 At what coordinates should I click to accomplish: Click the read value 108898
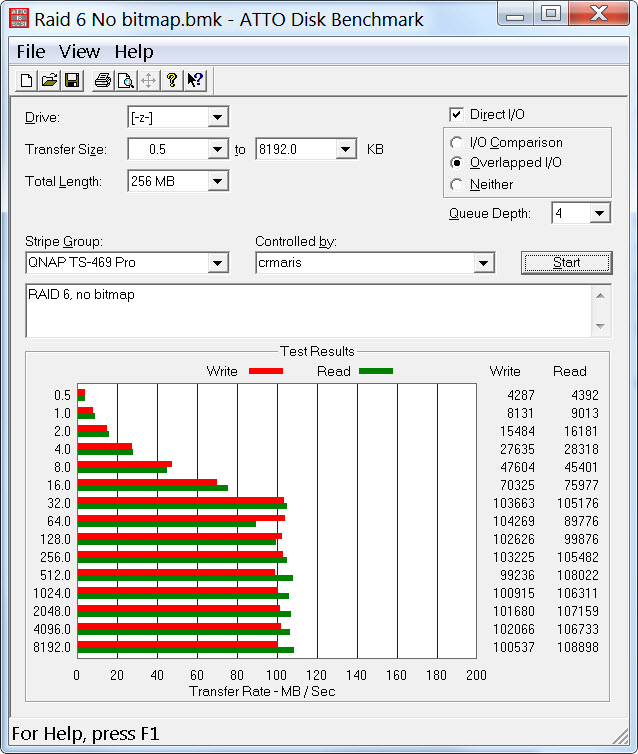point(577,647)
